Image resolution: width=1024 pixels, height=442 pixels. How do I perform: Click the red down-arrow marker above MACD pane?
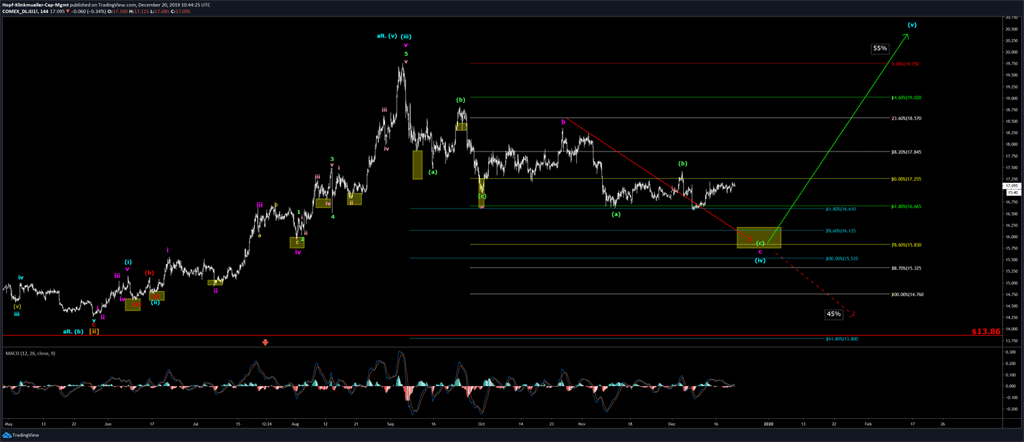coord(265,342)
